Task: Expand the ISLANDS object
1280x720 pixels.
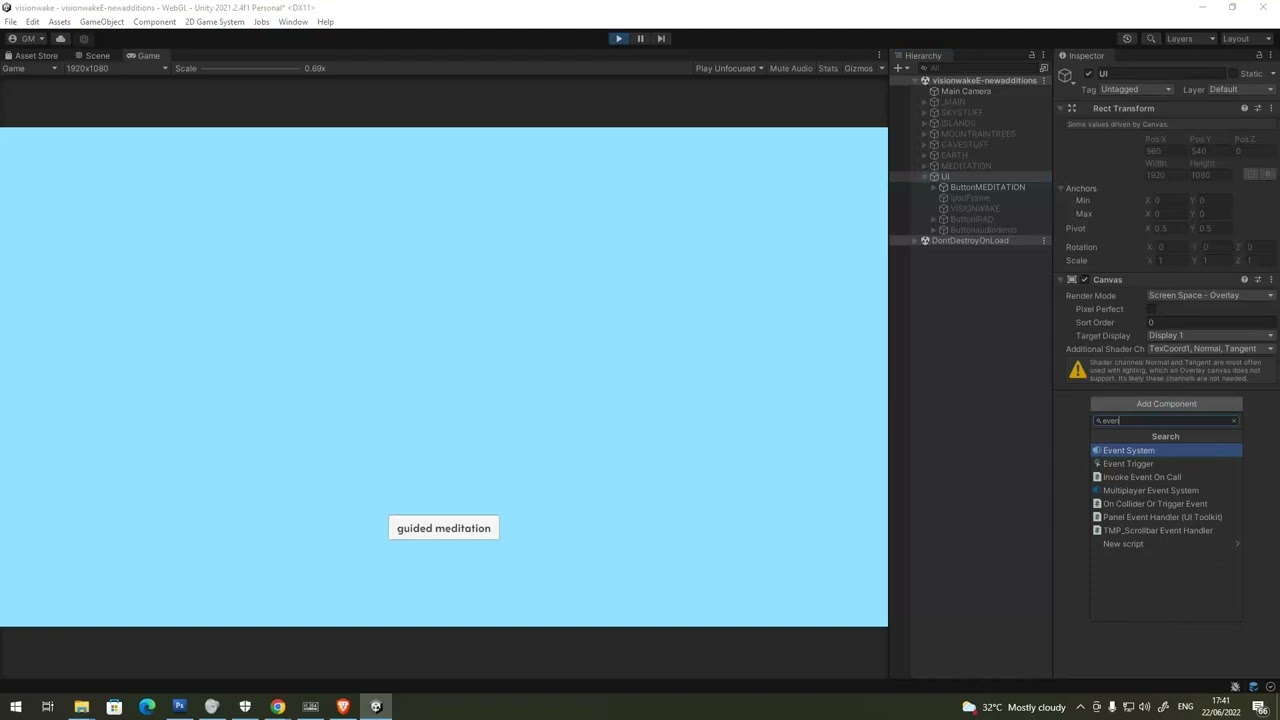Action: point(925,124)
